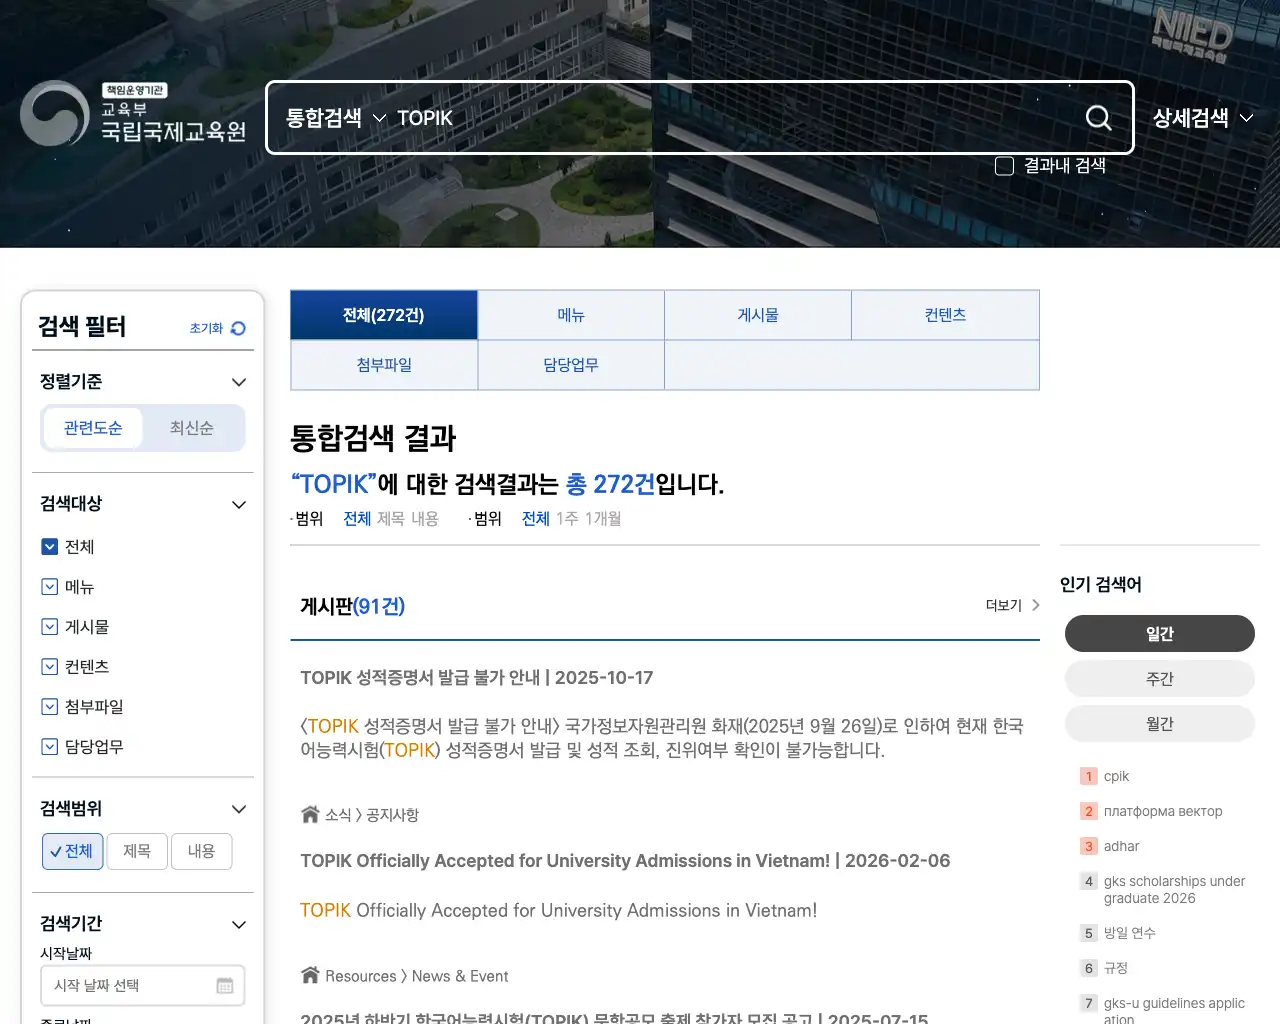Switch to the 게시물 results tab

tap(758, 315)
